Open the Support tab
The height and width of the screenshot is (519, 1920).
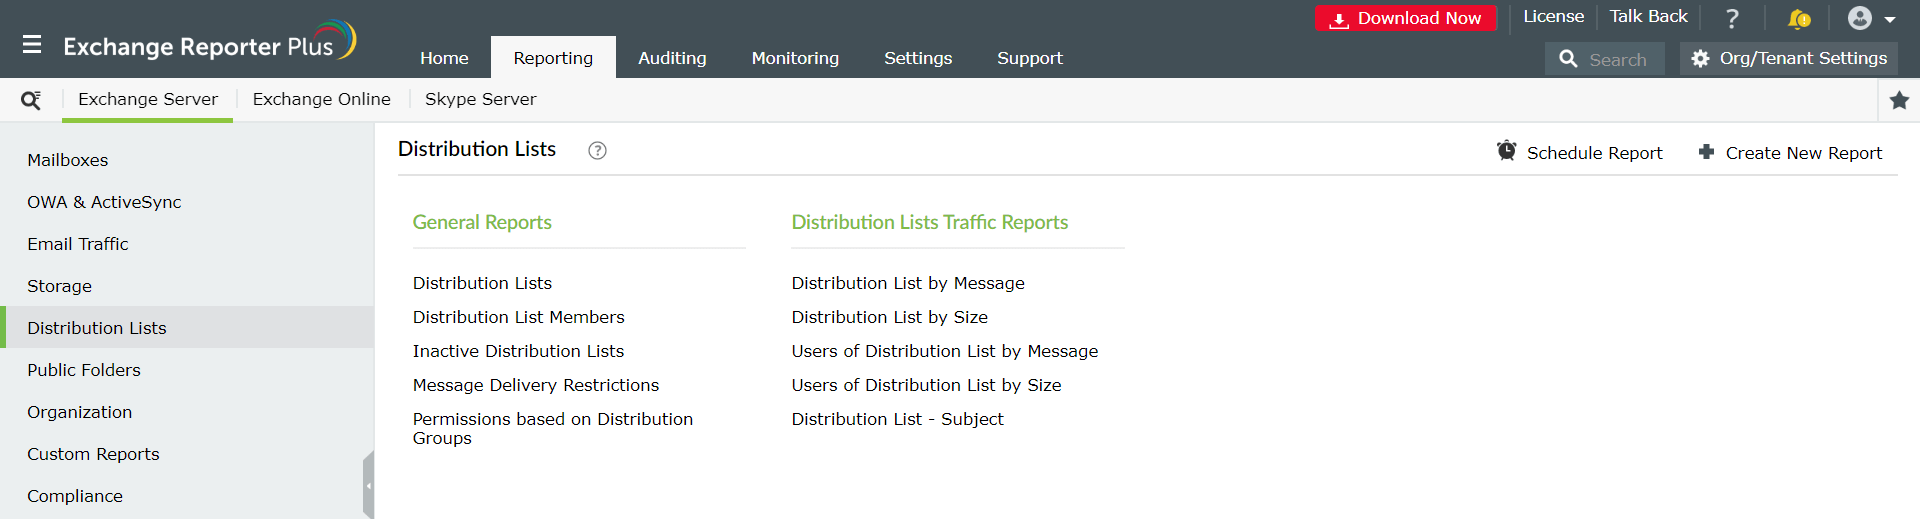click(1029, 58)
